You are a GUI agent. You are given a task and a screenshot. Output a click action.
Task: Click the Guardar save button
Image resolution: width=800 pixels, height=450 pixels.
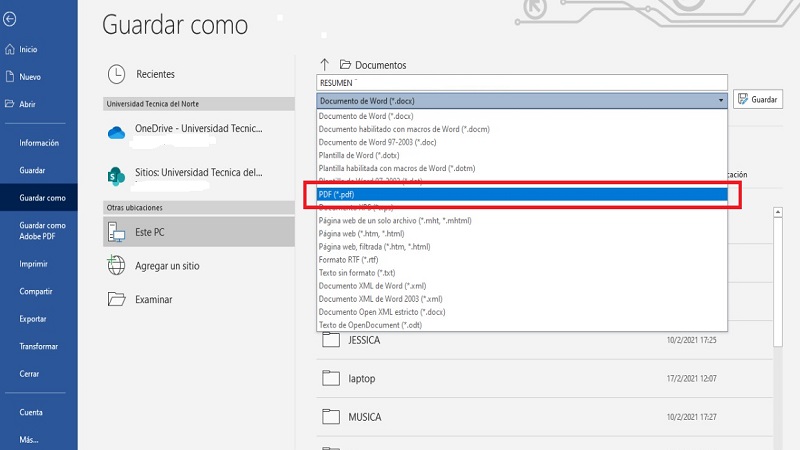(758, 99)
